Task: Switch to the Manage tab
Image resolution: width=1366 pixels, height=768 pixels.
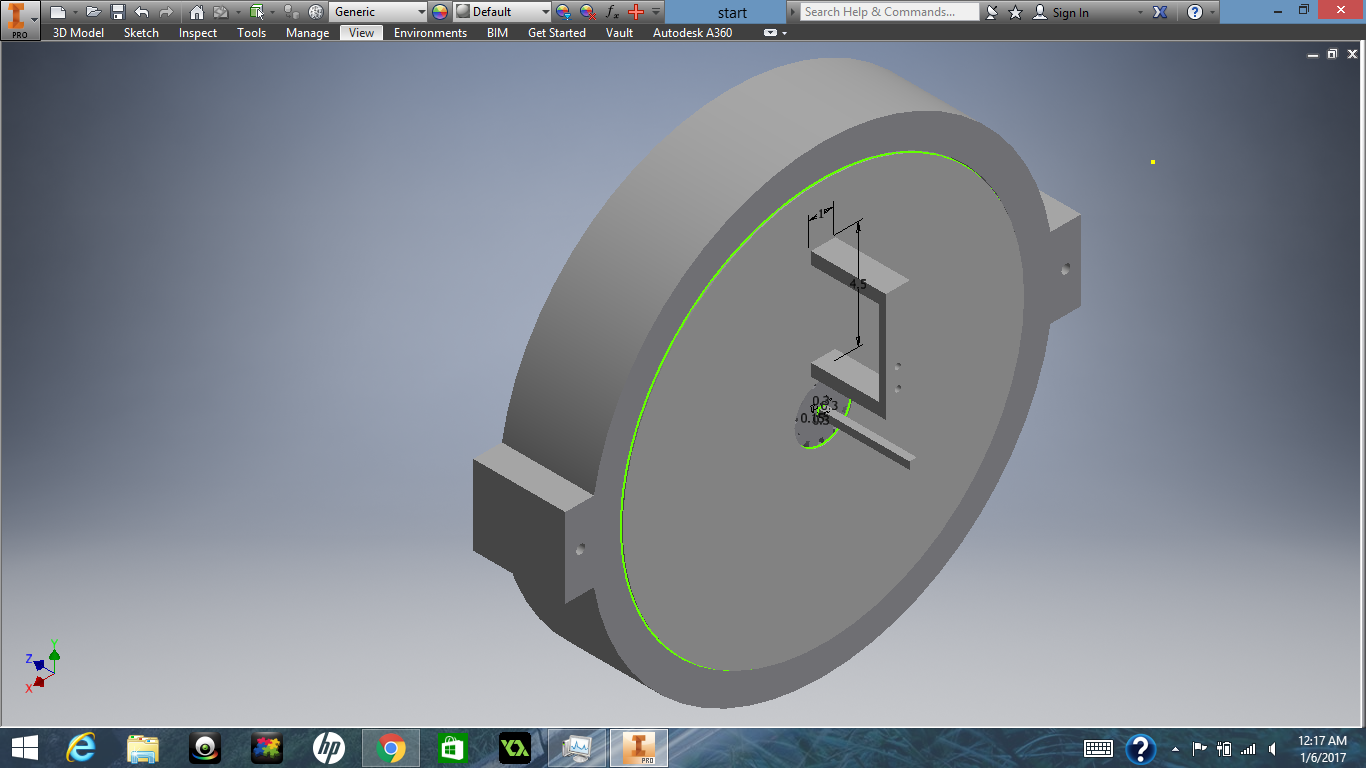Action: point(307,33)
